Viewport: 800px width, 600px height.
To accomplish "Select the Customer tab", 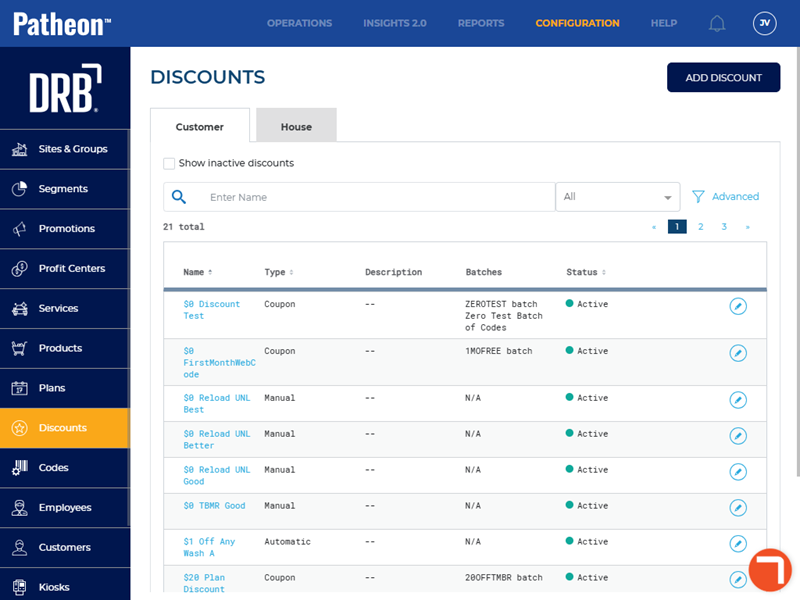I will 199,126.
